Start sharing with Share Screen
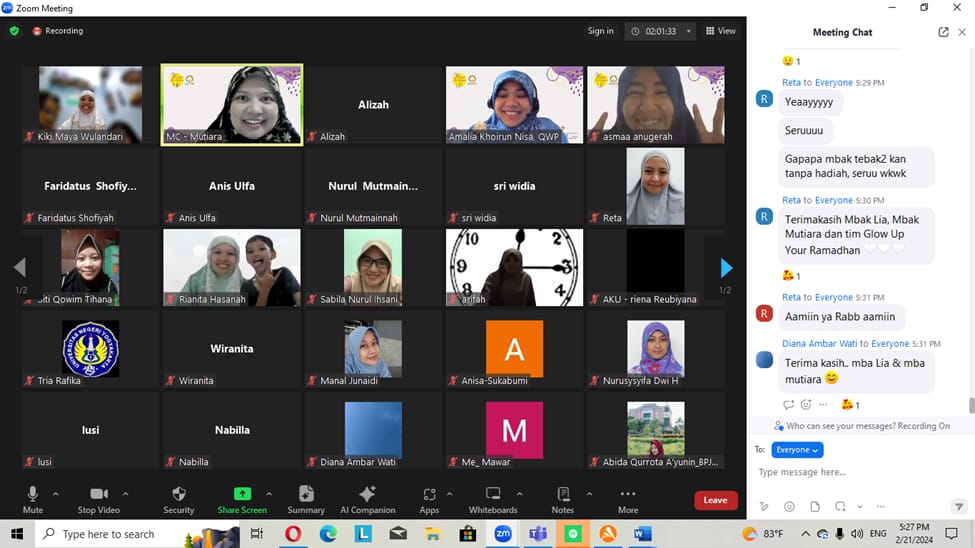The width and height of the screenshot is (975, 548). [x=242, y=499]
